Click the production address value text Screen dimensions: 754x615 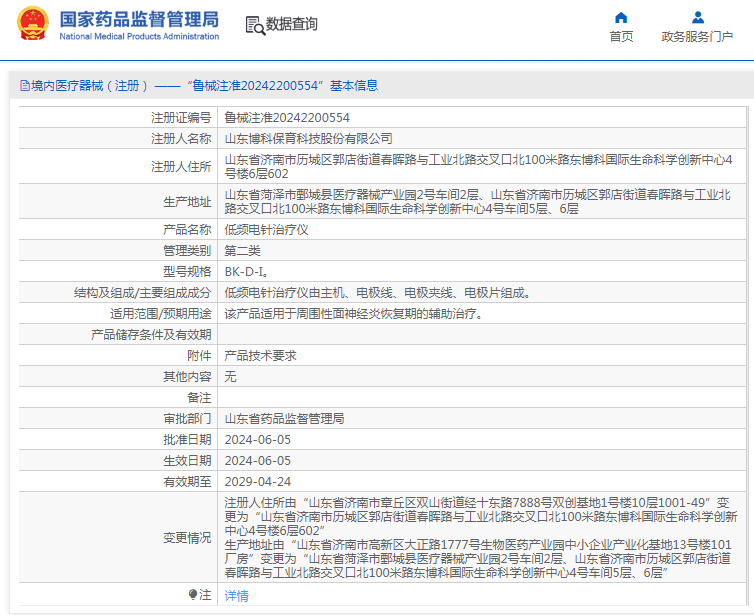pos(478,202)
